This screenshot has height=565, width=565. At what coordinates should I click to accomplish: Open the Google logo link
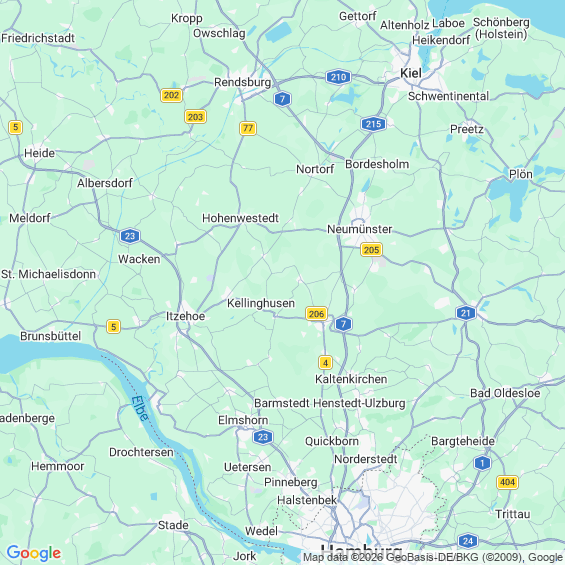[x=34, y=553]
